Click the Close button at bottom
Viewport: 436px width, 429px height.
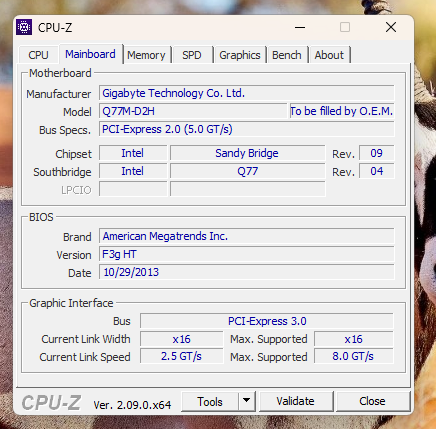click(372, 401)
